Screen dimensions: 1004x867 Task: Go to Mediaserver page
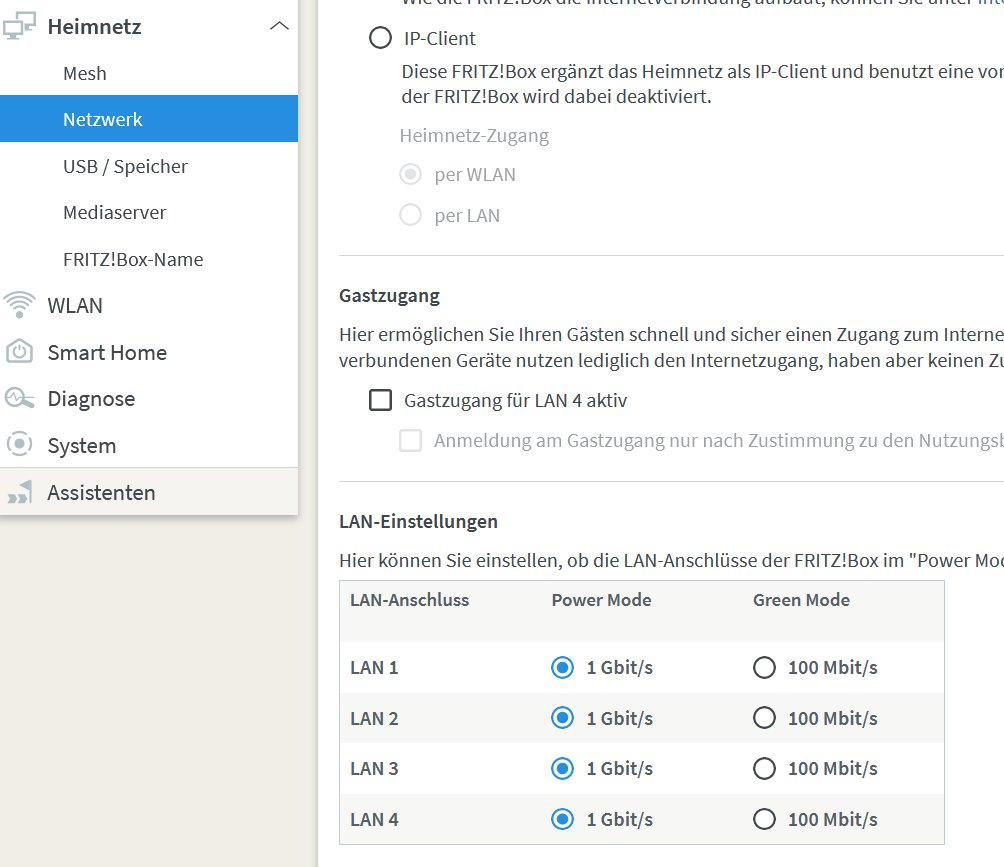(114, 212)
